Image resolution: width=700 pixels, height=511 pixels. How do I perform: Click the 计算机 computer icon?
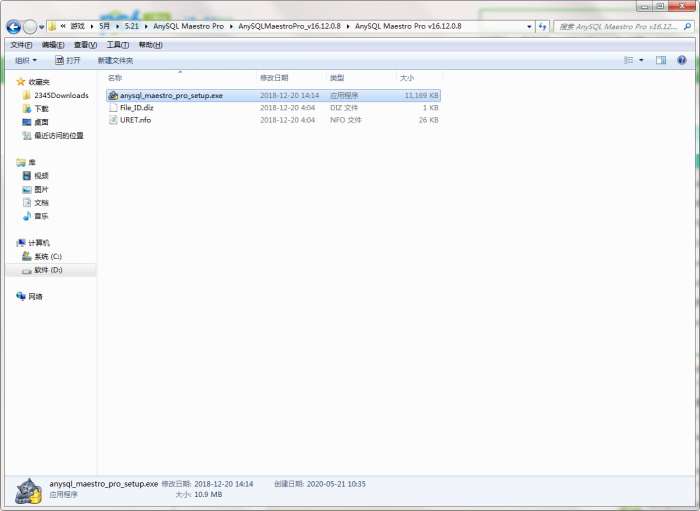21,243
